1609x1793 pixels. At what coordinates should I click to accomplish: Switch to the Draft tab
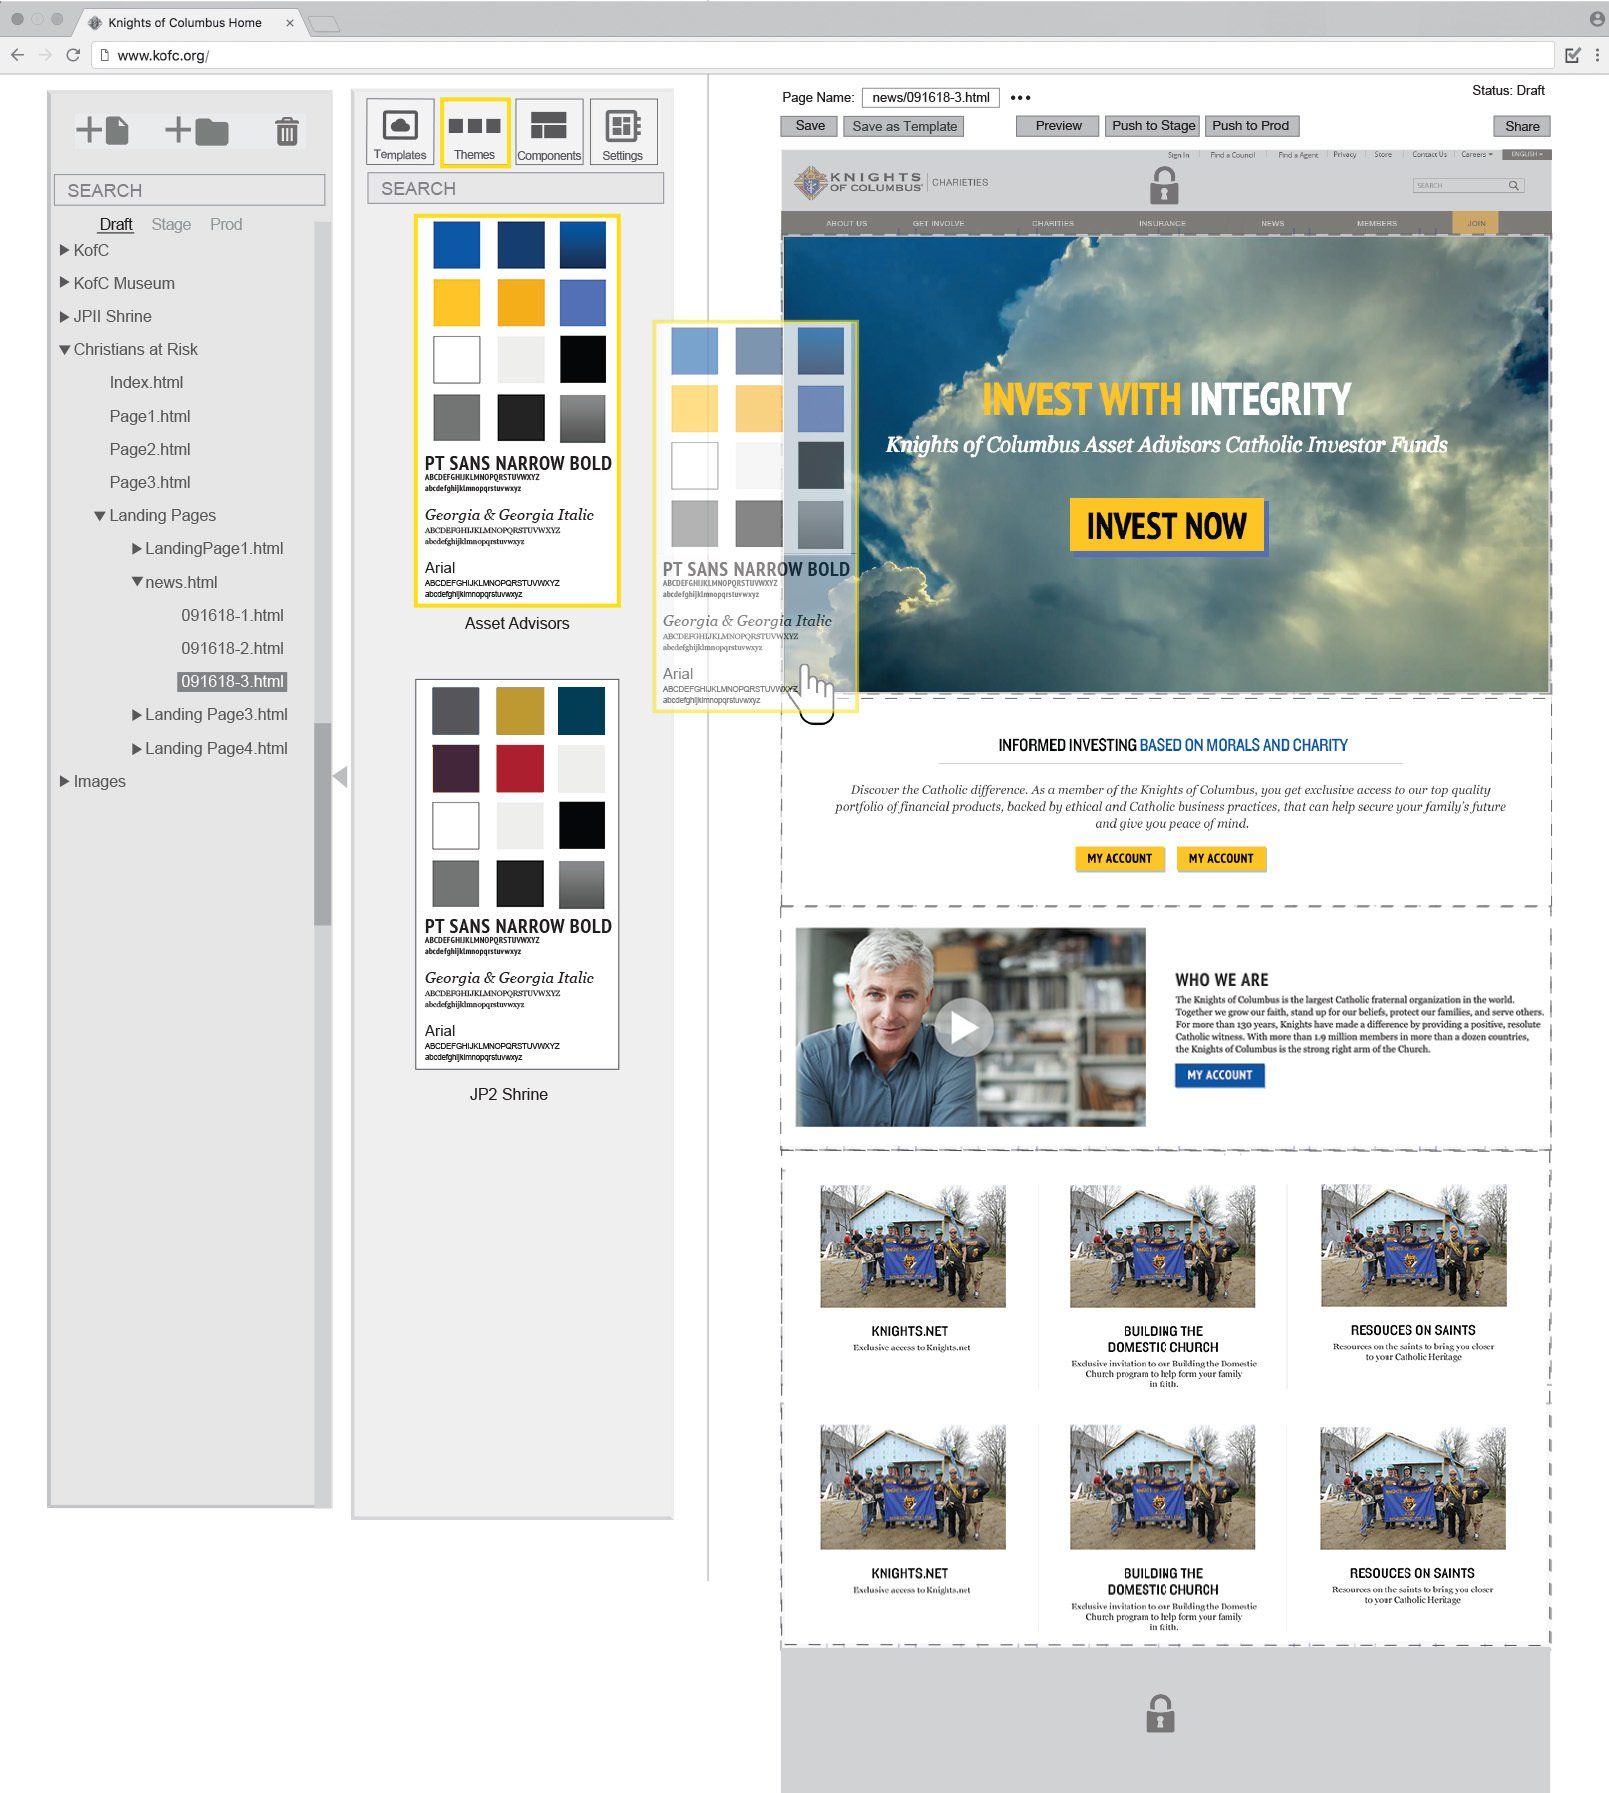[x=116, y=224]
